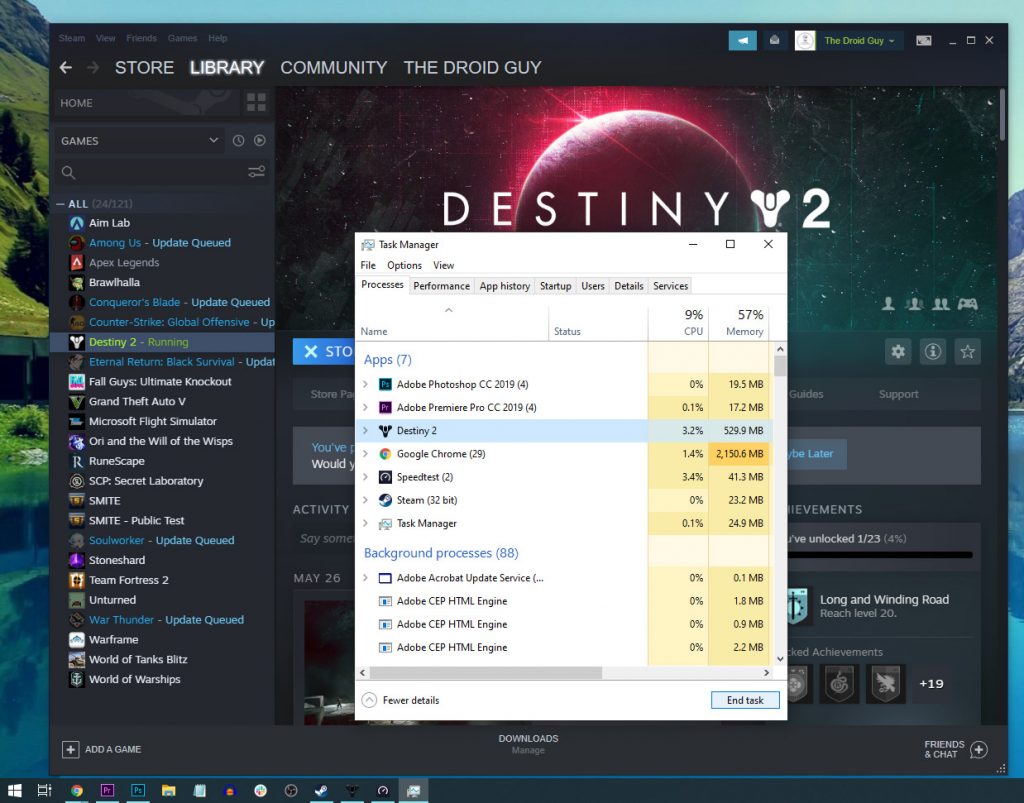Open Friends & Chat plus icon
1024x803 pixels.
(x=978, y=749)
